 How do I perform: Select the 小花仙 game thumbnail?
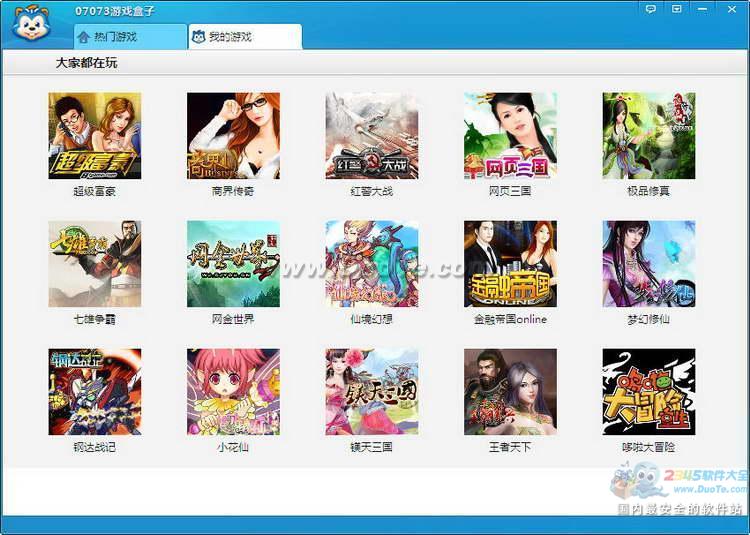click(233, 392)
